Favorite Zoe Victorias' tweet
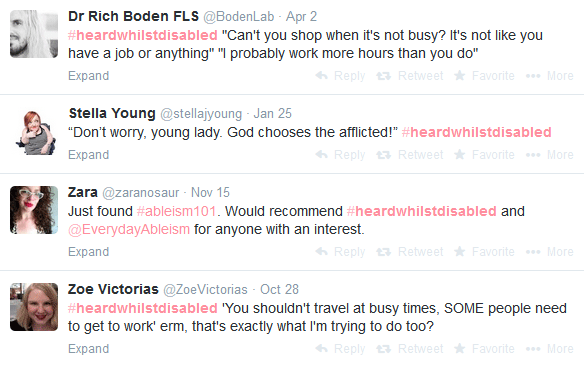Screen dimensions: 584x366 pos(484,349)
